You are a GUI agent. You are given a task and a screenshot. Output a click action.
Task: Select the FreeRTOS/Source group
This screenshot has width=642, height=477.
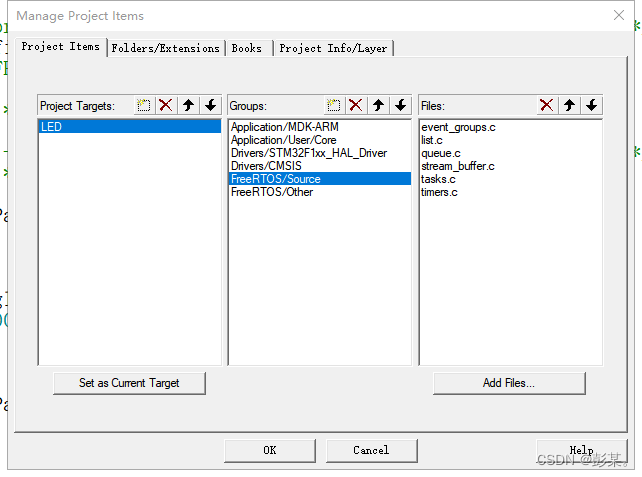[x=320, y=179]
